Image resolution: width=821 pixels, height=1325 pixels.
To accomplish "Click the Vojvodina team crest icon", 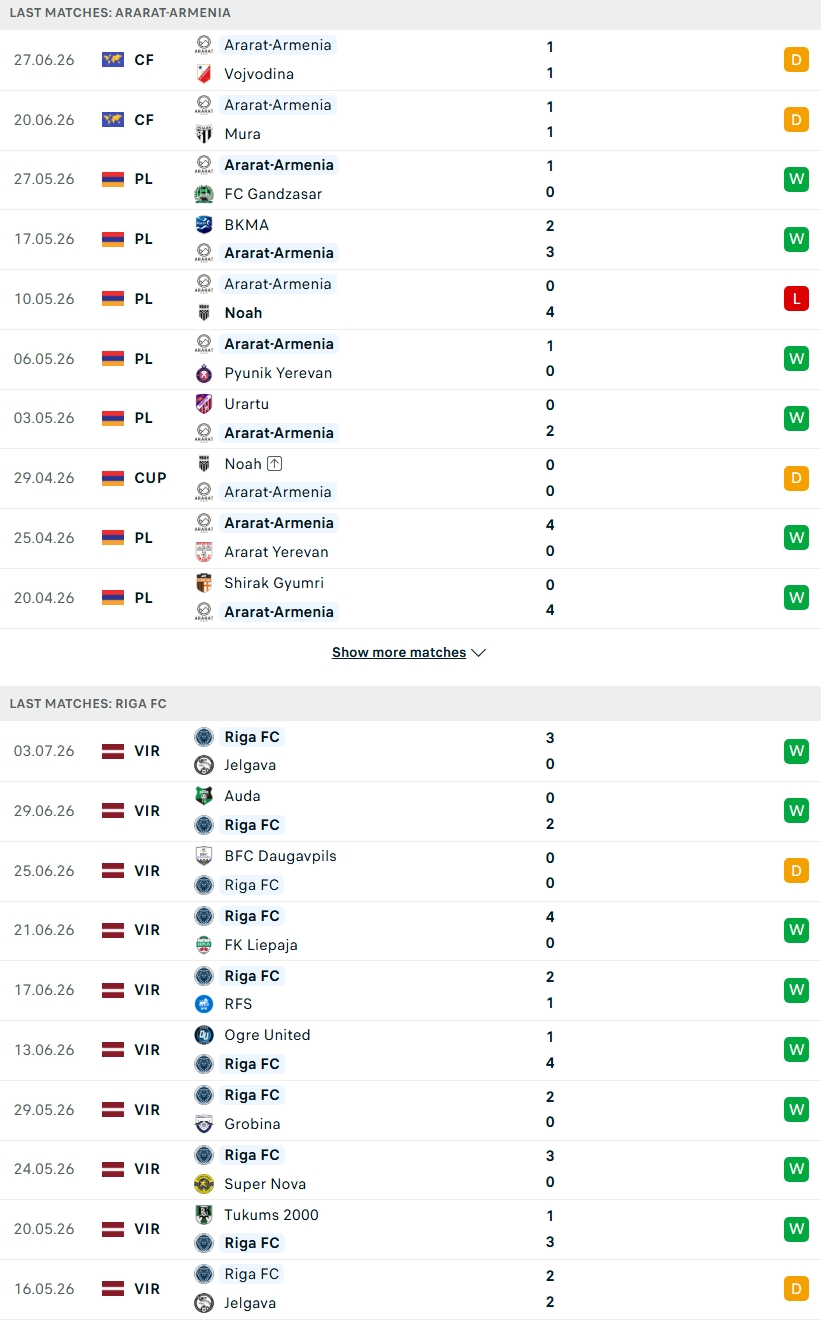I will (204, 74).
